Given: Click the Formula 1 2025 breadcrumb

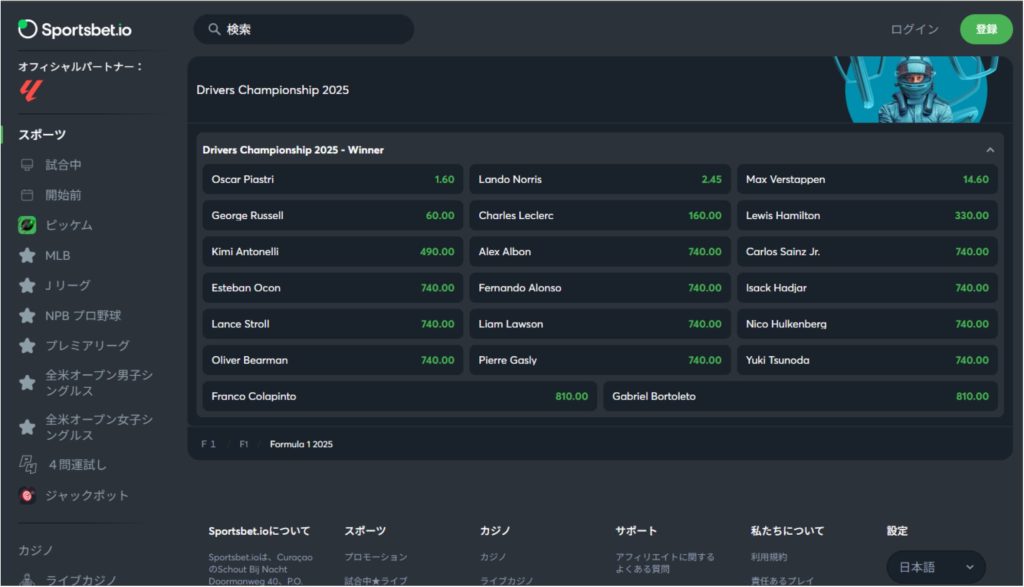Looking at the screenshot, I should coord(301,444).
